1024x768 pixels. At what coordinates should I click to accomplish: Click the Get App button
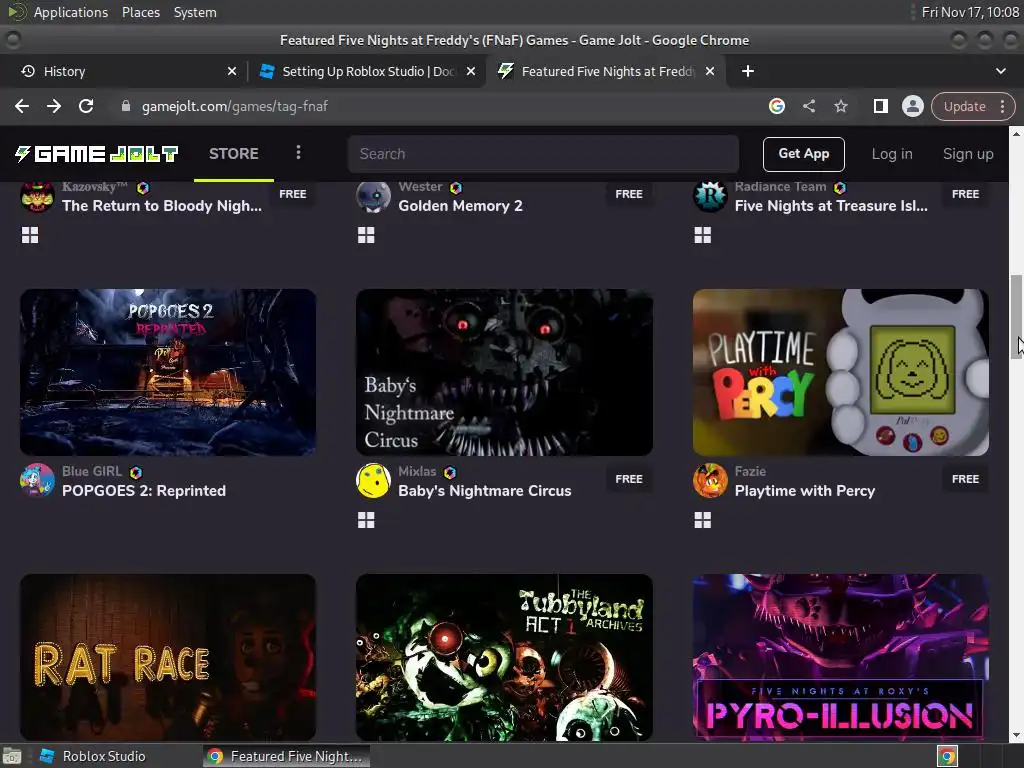pyautogui.click(x=804, y=154)
